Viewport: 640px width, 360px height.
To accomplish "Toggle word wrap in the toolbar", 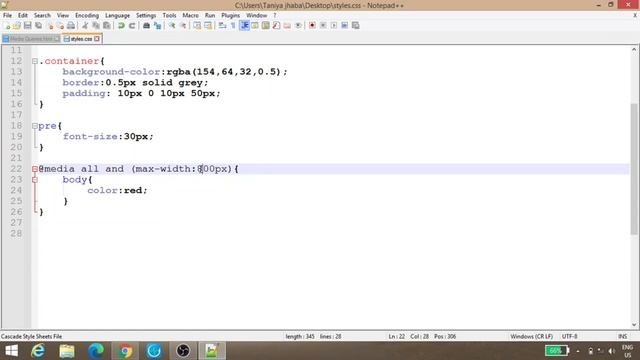I will [222, 26].
